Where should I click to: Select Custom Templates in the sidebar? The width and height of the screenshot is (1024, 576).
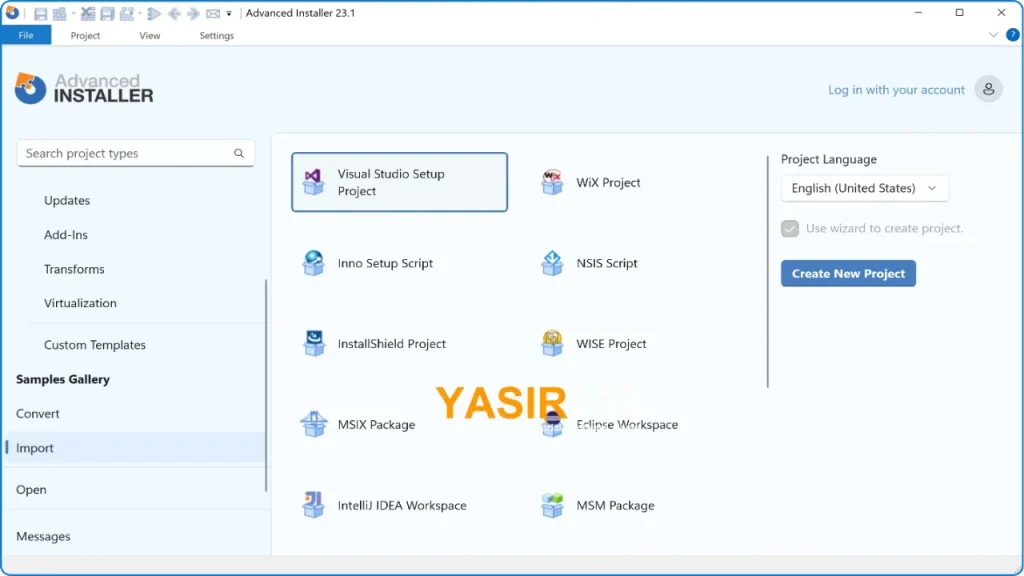tap(95, 345)
